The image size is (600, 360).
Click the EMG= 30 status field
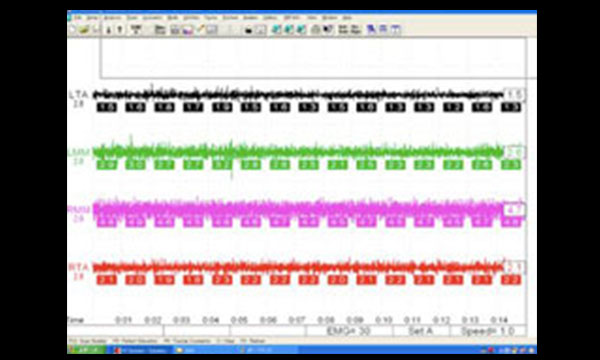[x=349, y=331]
